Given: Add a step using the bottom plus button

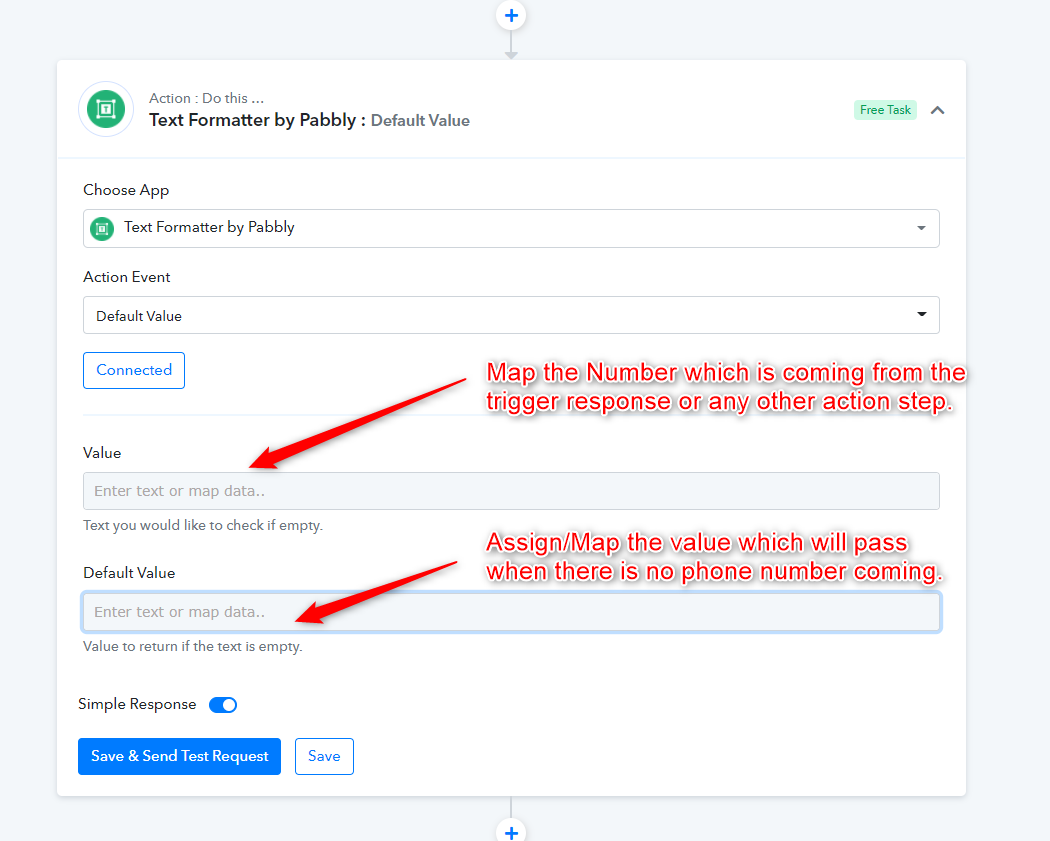Looking at the screenshot, I should [511, 832].
